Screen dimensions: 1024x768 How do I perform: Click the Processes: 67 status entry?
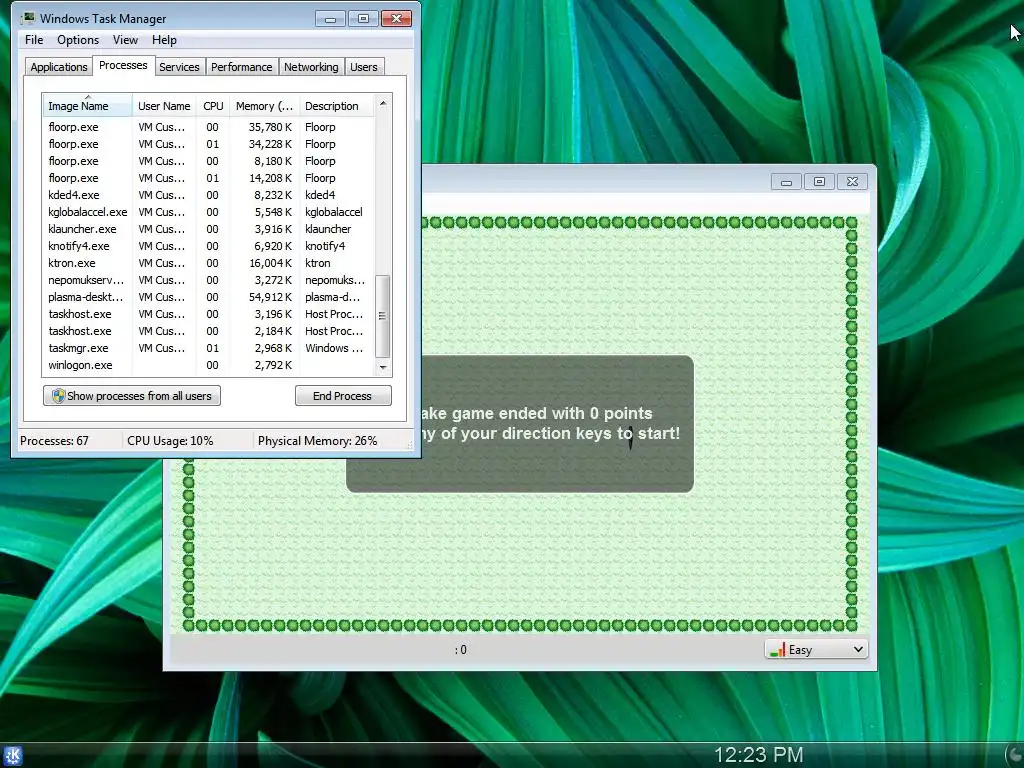(54, 441)
